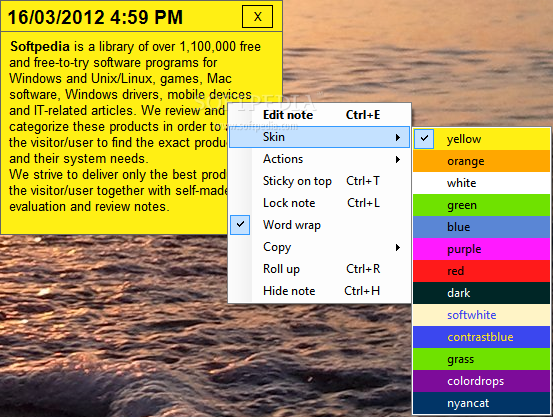Click the Ctrl+T shortcut text
Image resolution: width=553 pixels, height=417 pixels.
pos(363,181)
